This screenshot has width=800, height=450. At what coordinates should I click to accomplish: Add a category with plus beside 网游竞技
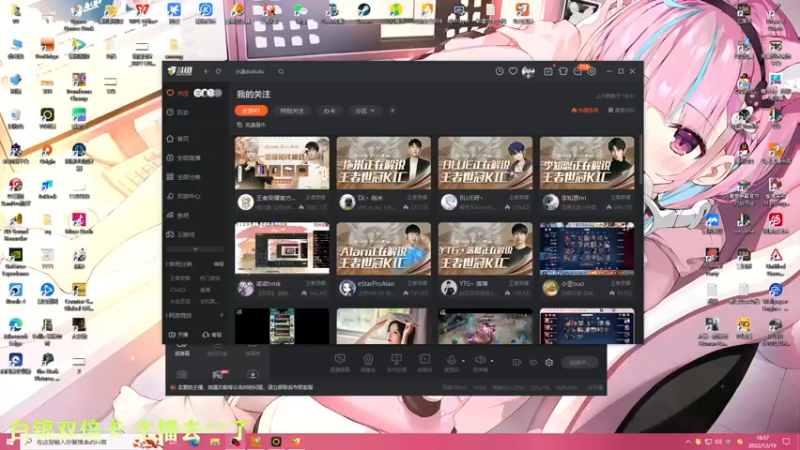pos(221,315)
